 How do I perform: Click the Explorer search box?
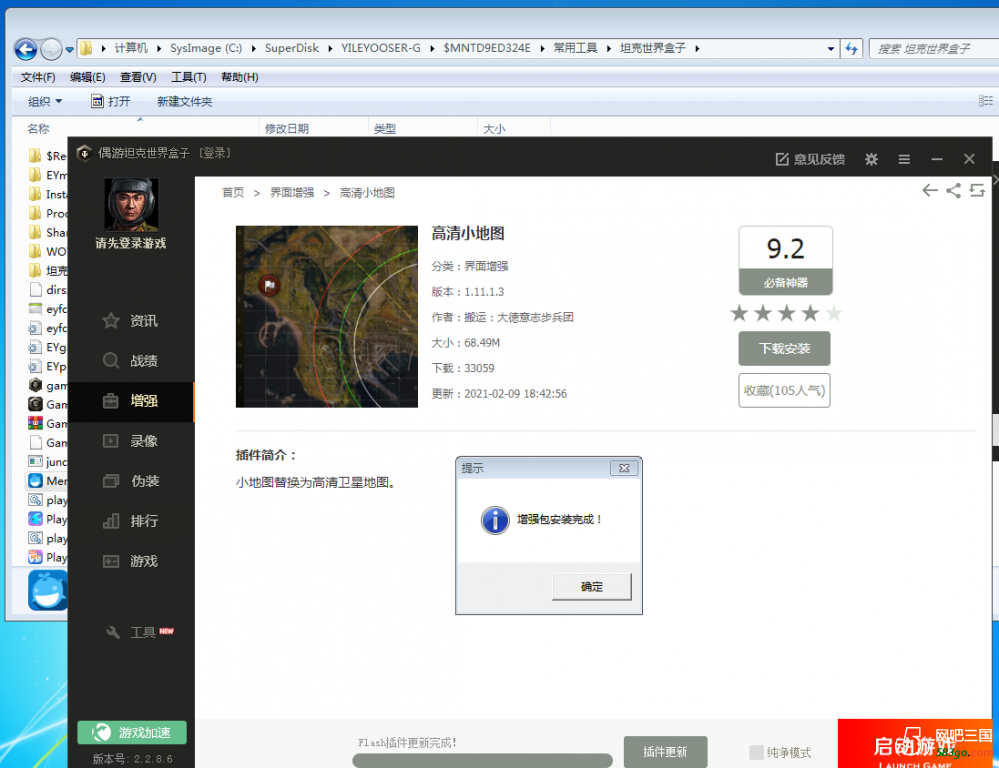click(x=933, y=48)
